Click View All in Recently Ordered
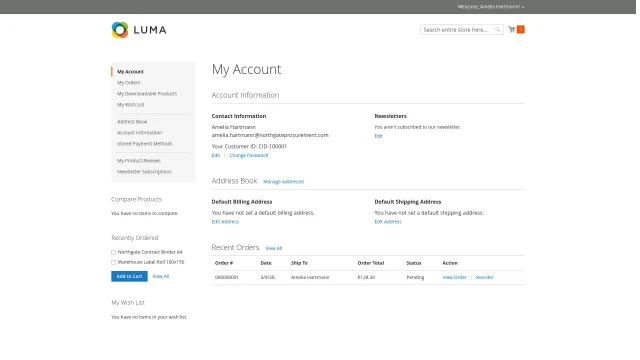This screenshot has height=360, width=640. pyautogui.click(x=160, y=276)
